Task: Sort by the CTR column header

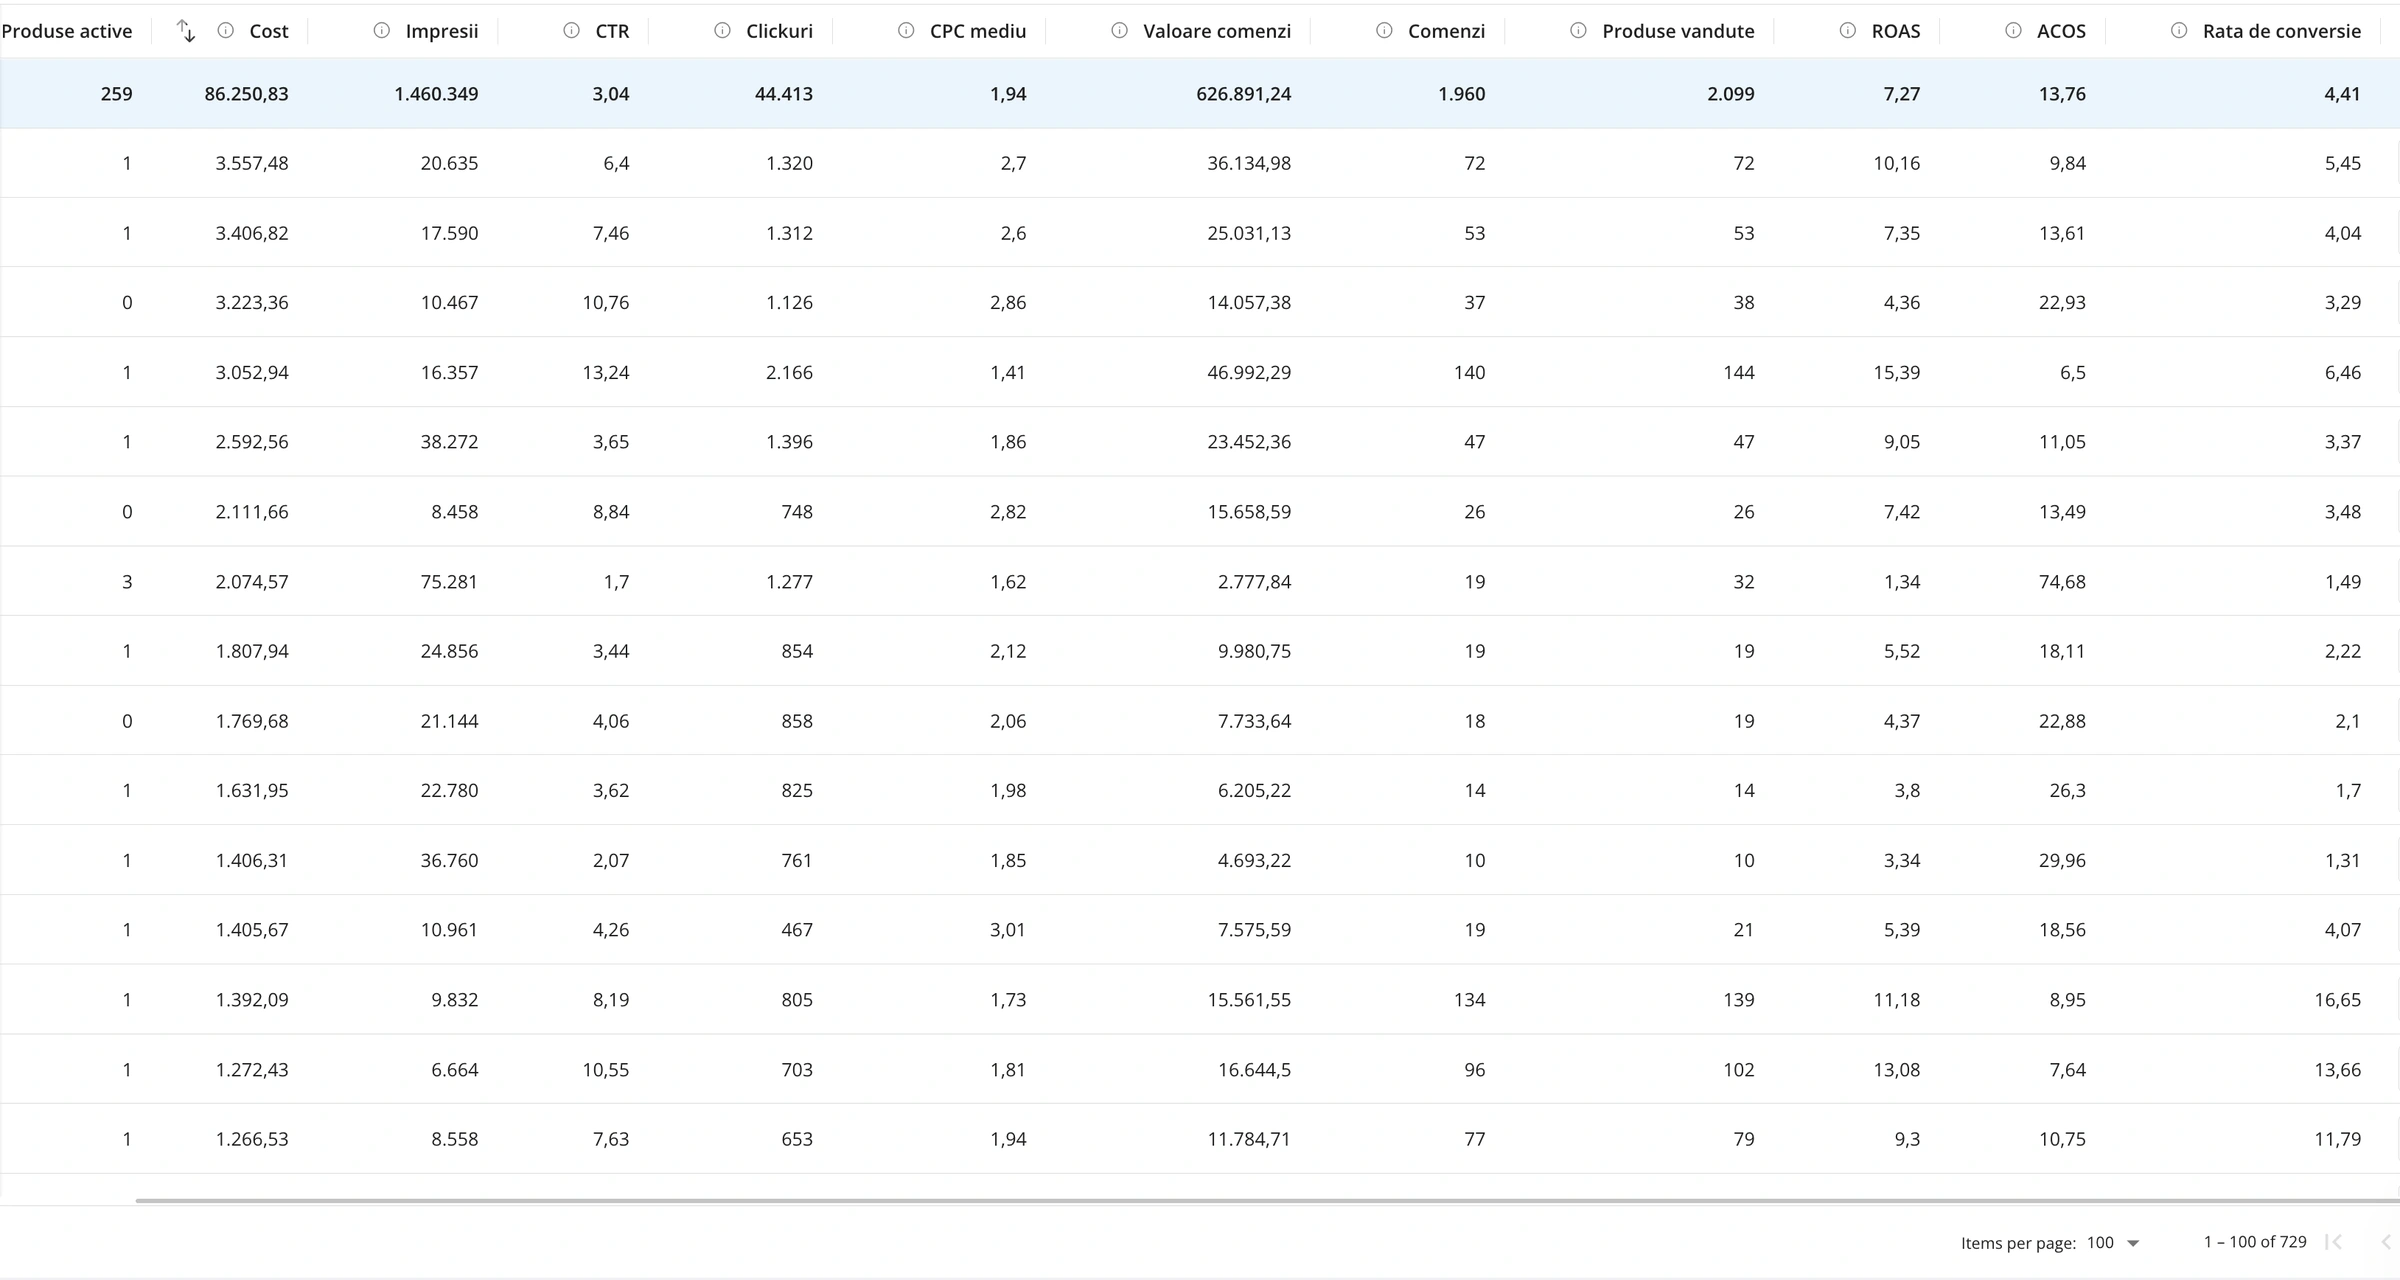Action: coord(612,31)
